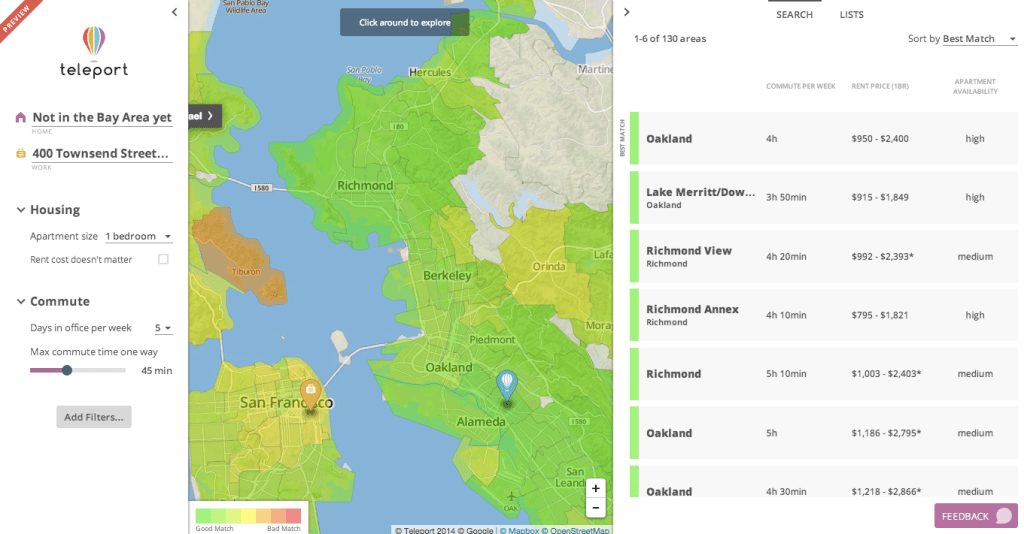Select the Richmond Annex result row
The height and width of the screenshot is (534, 1024).
[824, 315]
